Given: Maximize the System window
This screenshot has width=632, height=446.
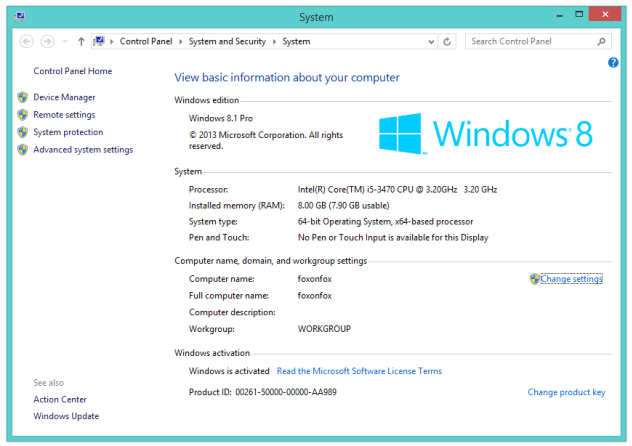Looking at the screenshot, I should (x=579, y=15).
